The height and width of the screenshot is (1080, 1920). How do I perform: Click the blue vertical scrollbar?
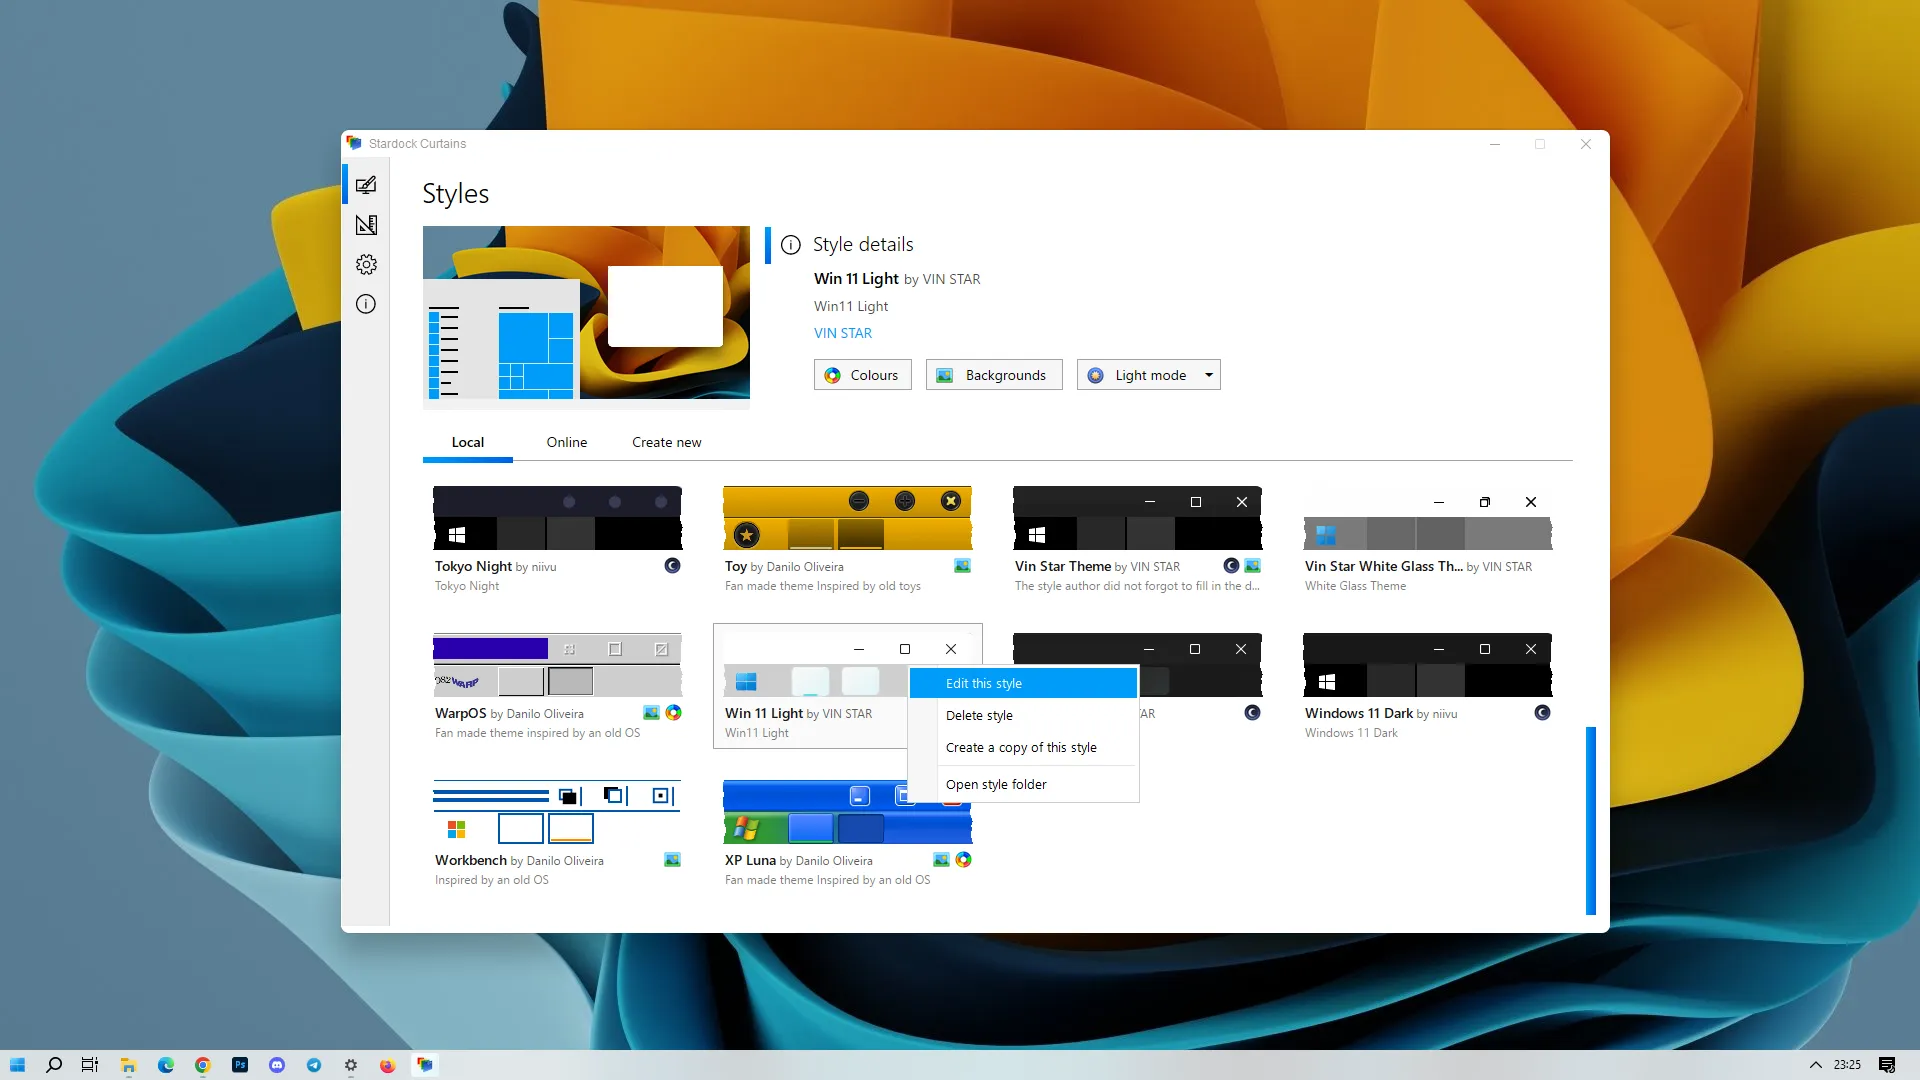pyautogui.click(x=1590, y=820)
